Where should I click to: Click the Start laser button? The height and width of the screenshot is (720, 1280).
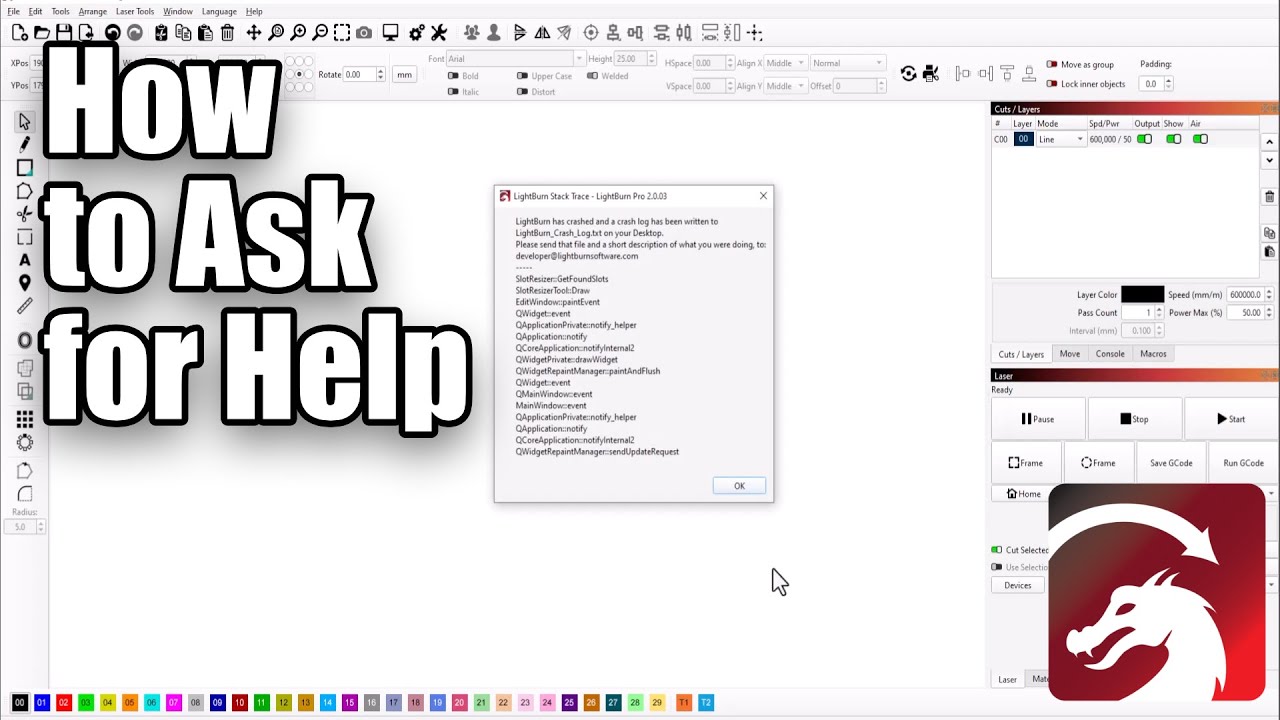point(1231,419)
